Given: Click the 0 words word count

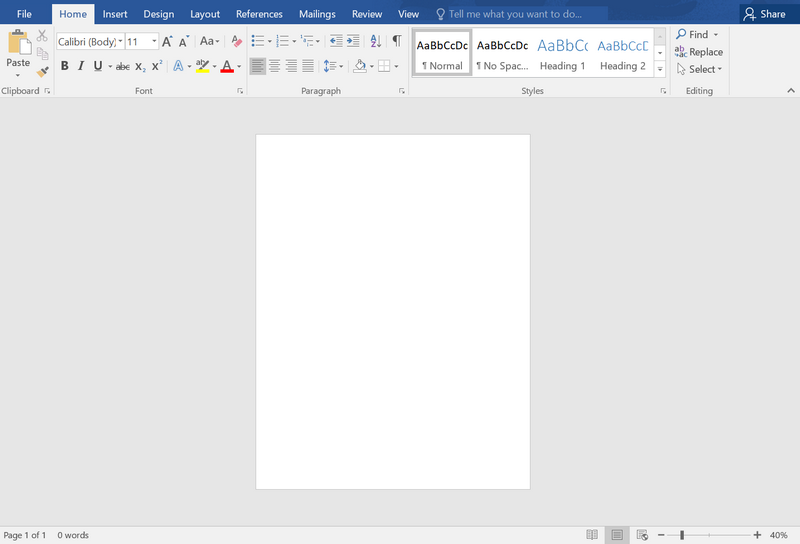Looking at the screenshot, I should [73, 535].
